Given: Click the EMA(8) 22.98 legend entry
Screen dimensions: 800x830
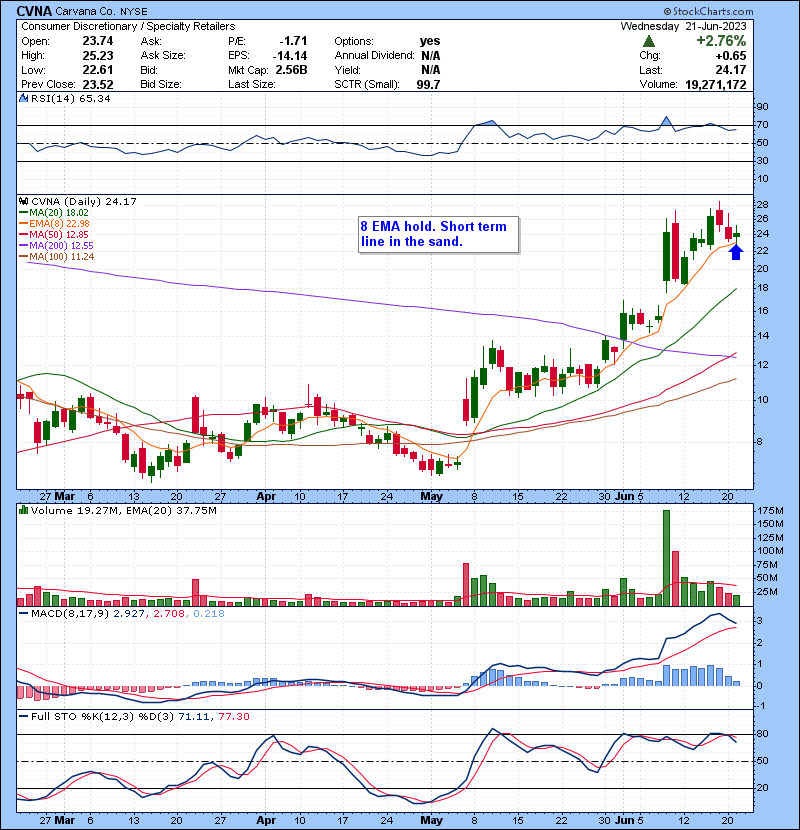Looking at the screenshot, I should point(54,224).
